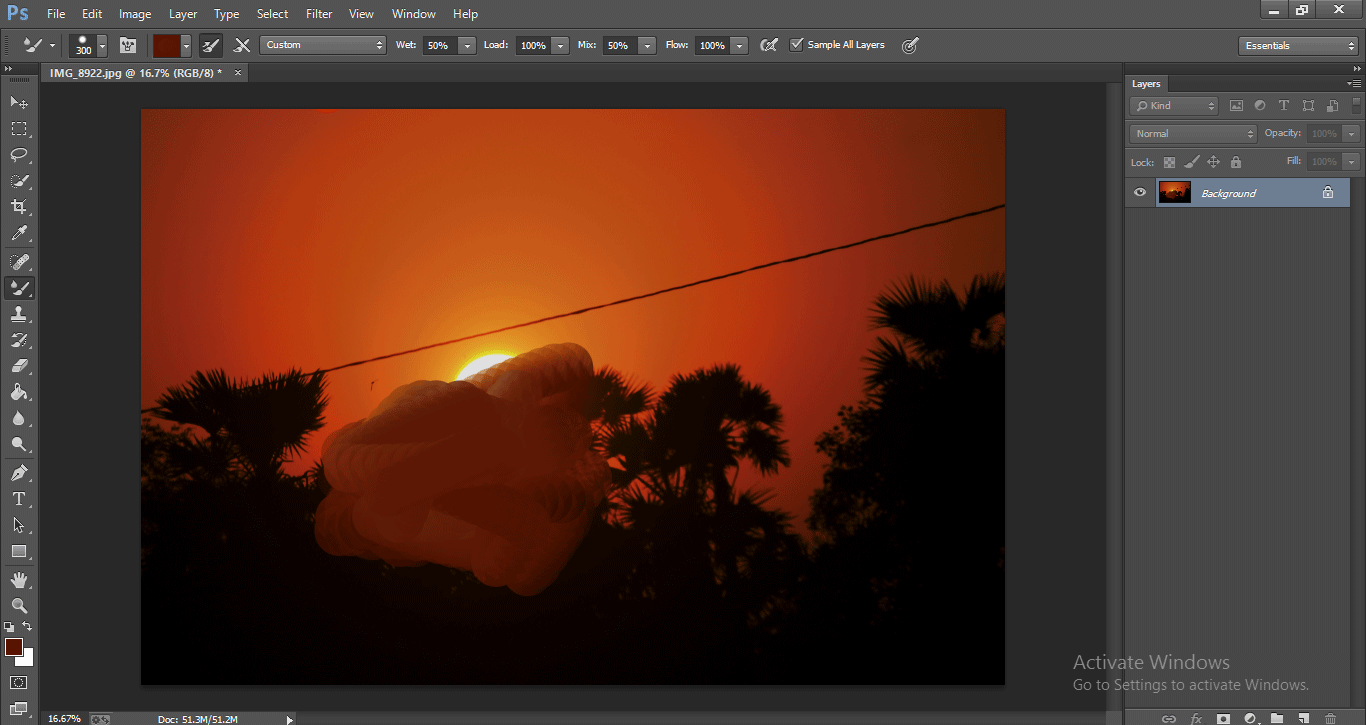Select the Eyedropper tool
Image resolution: width=1366 pixels, height=725 pixels.
coord(19,233)
